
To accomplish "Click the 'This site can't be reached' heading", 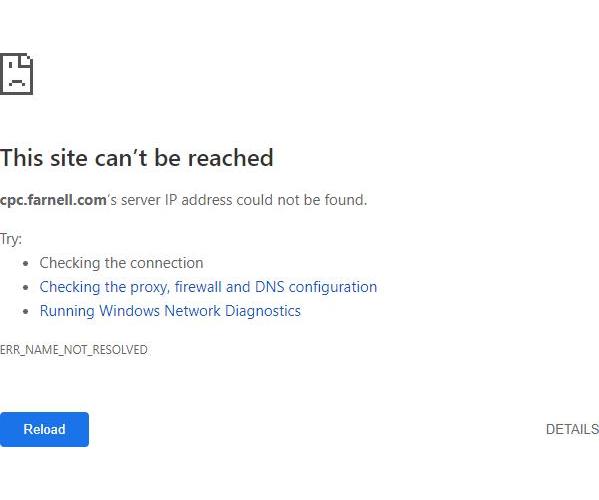I will pyautogui.click(x=136, y=157).
